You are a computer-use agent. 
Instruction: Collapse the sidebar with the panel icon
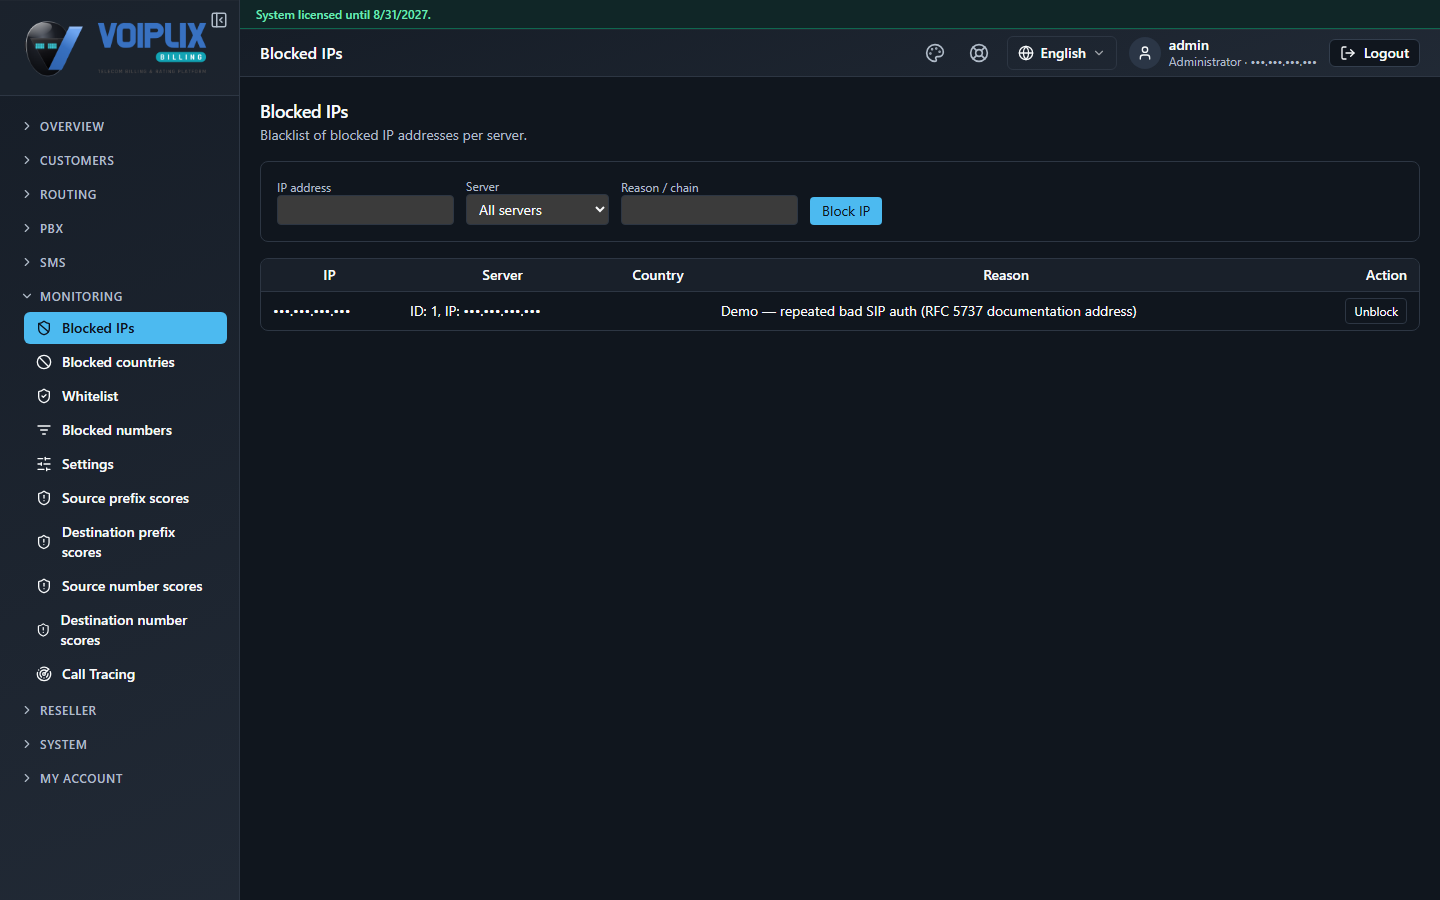(x=219, y=20)
